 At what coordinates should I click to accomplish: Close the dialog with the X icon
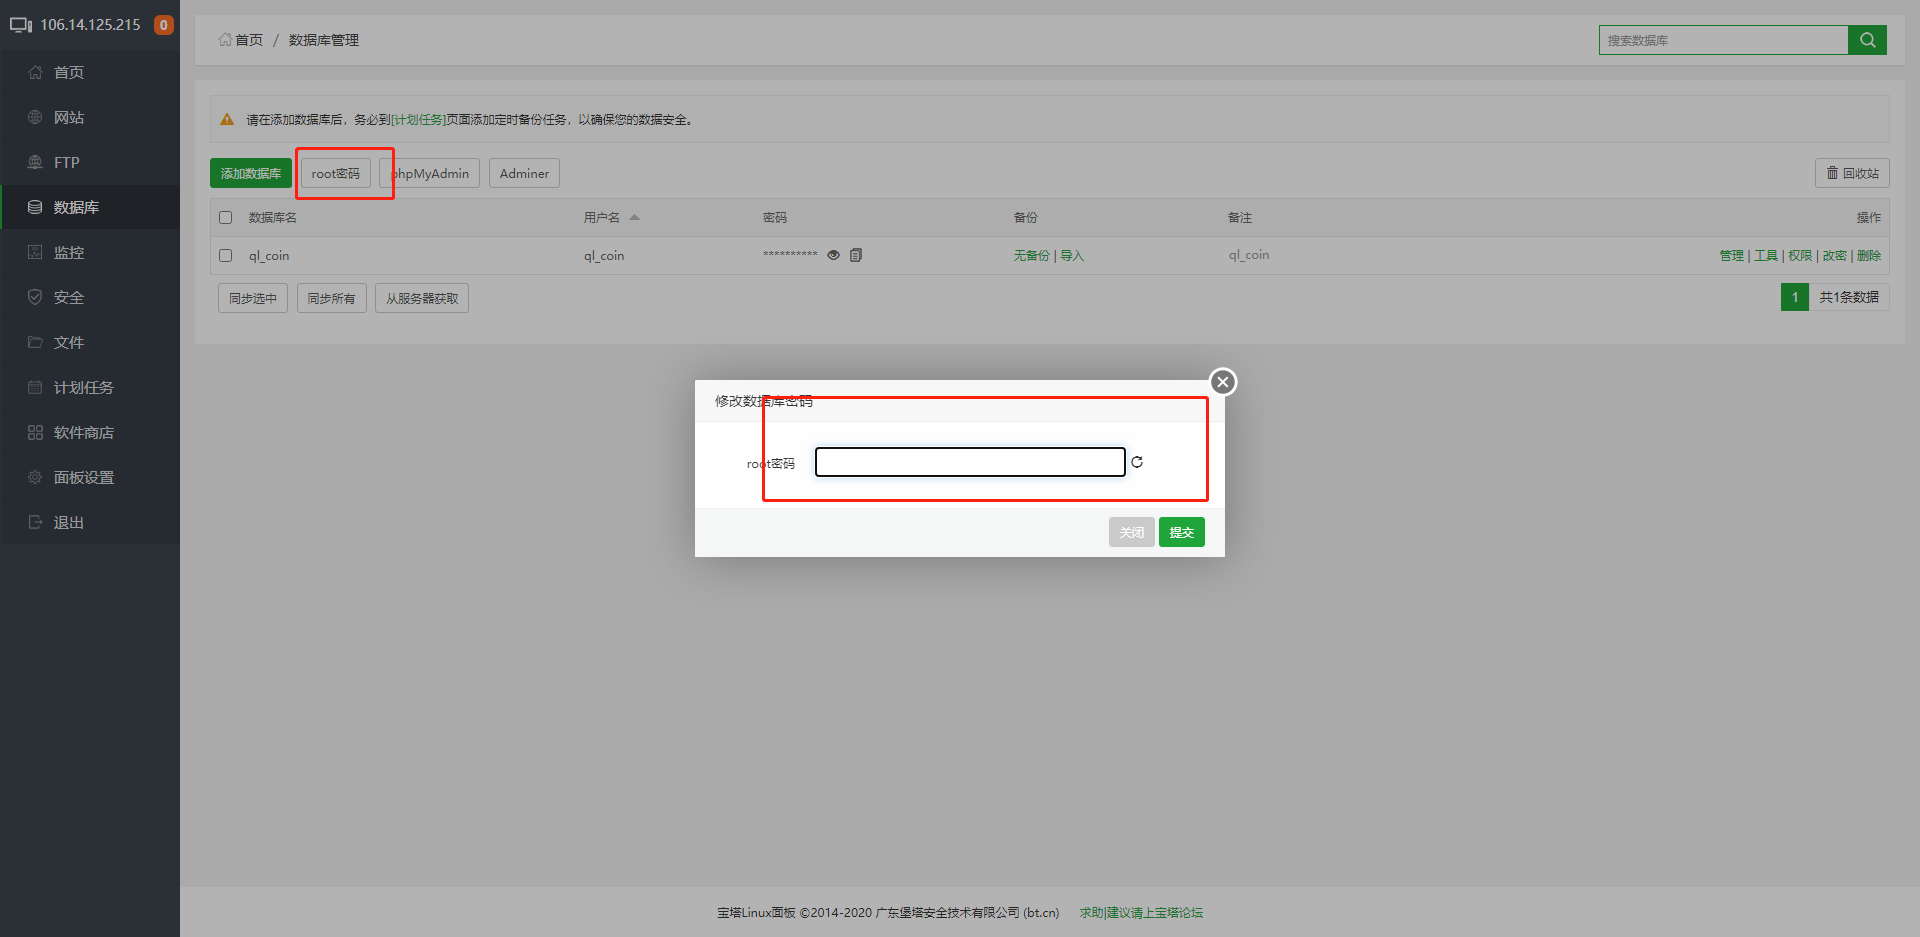(1222, 382)
